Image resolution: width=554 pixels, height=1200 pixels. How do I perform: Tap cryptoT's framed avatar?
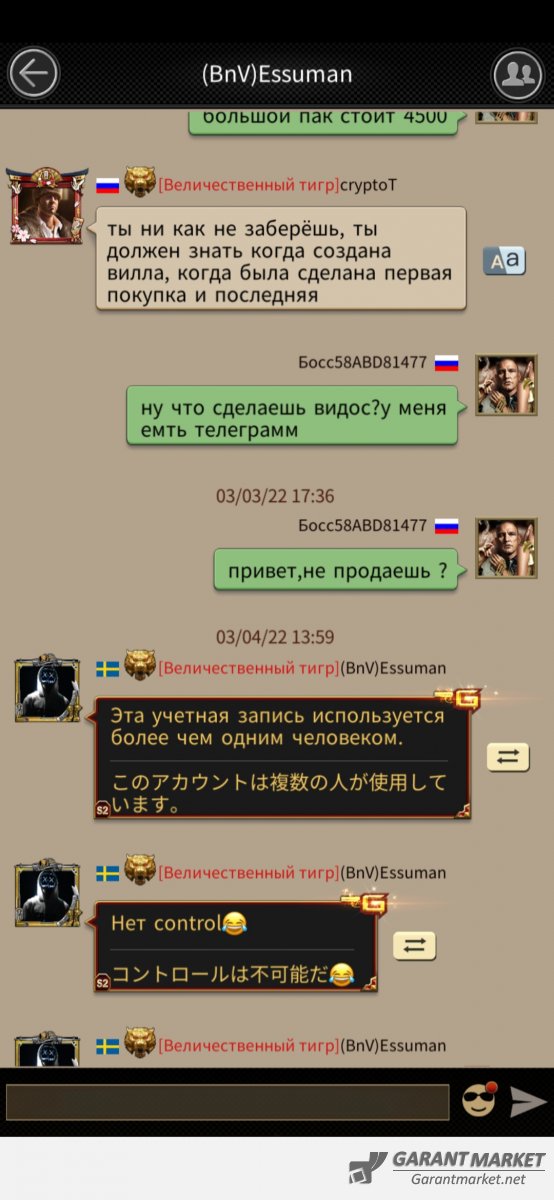pyautogui.click(x=47, y=205)
